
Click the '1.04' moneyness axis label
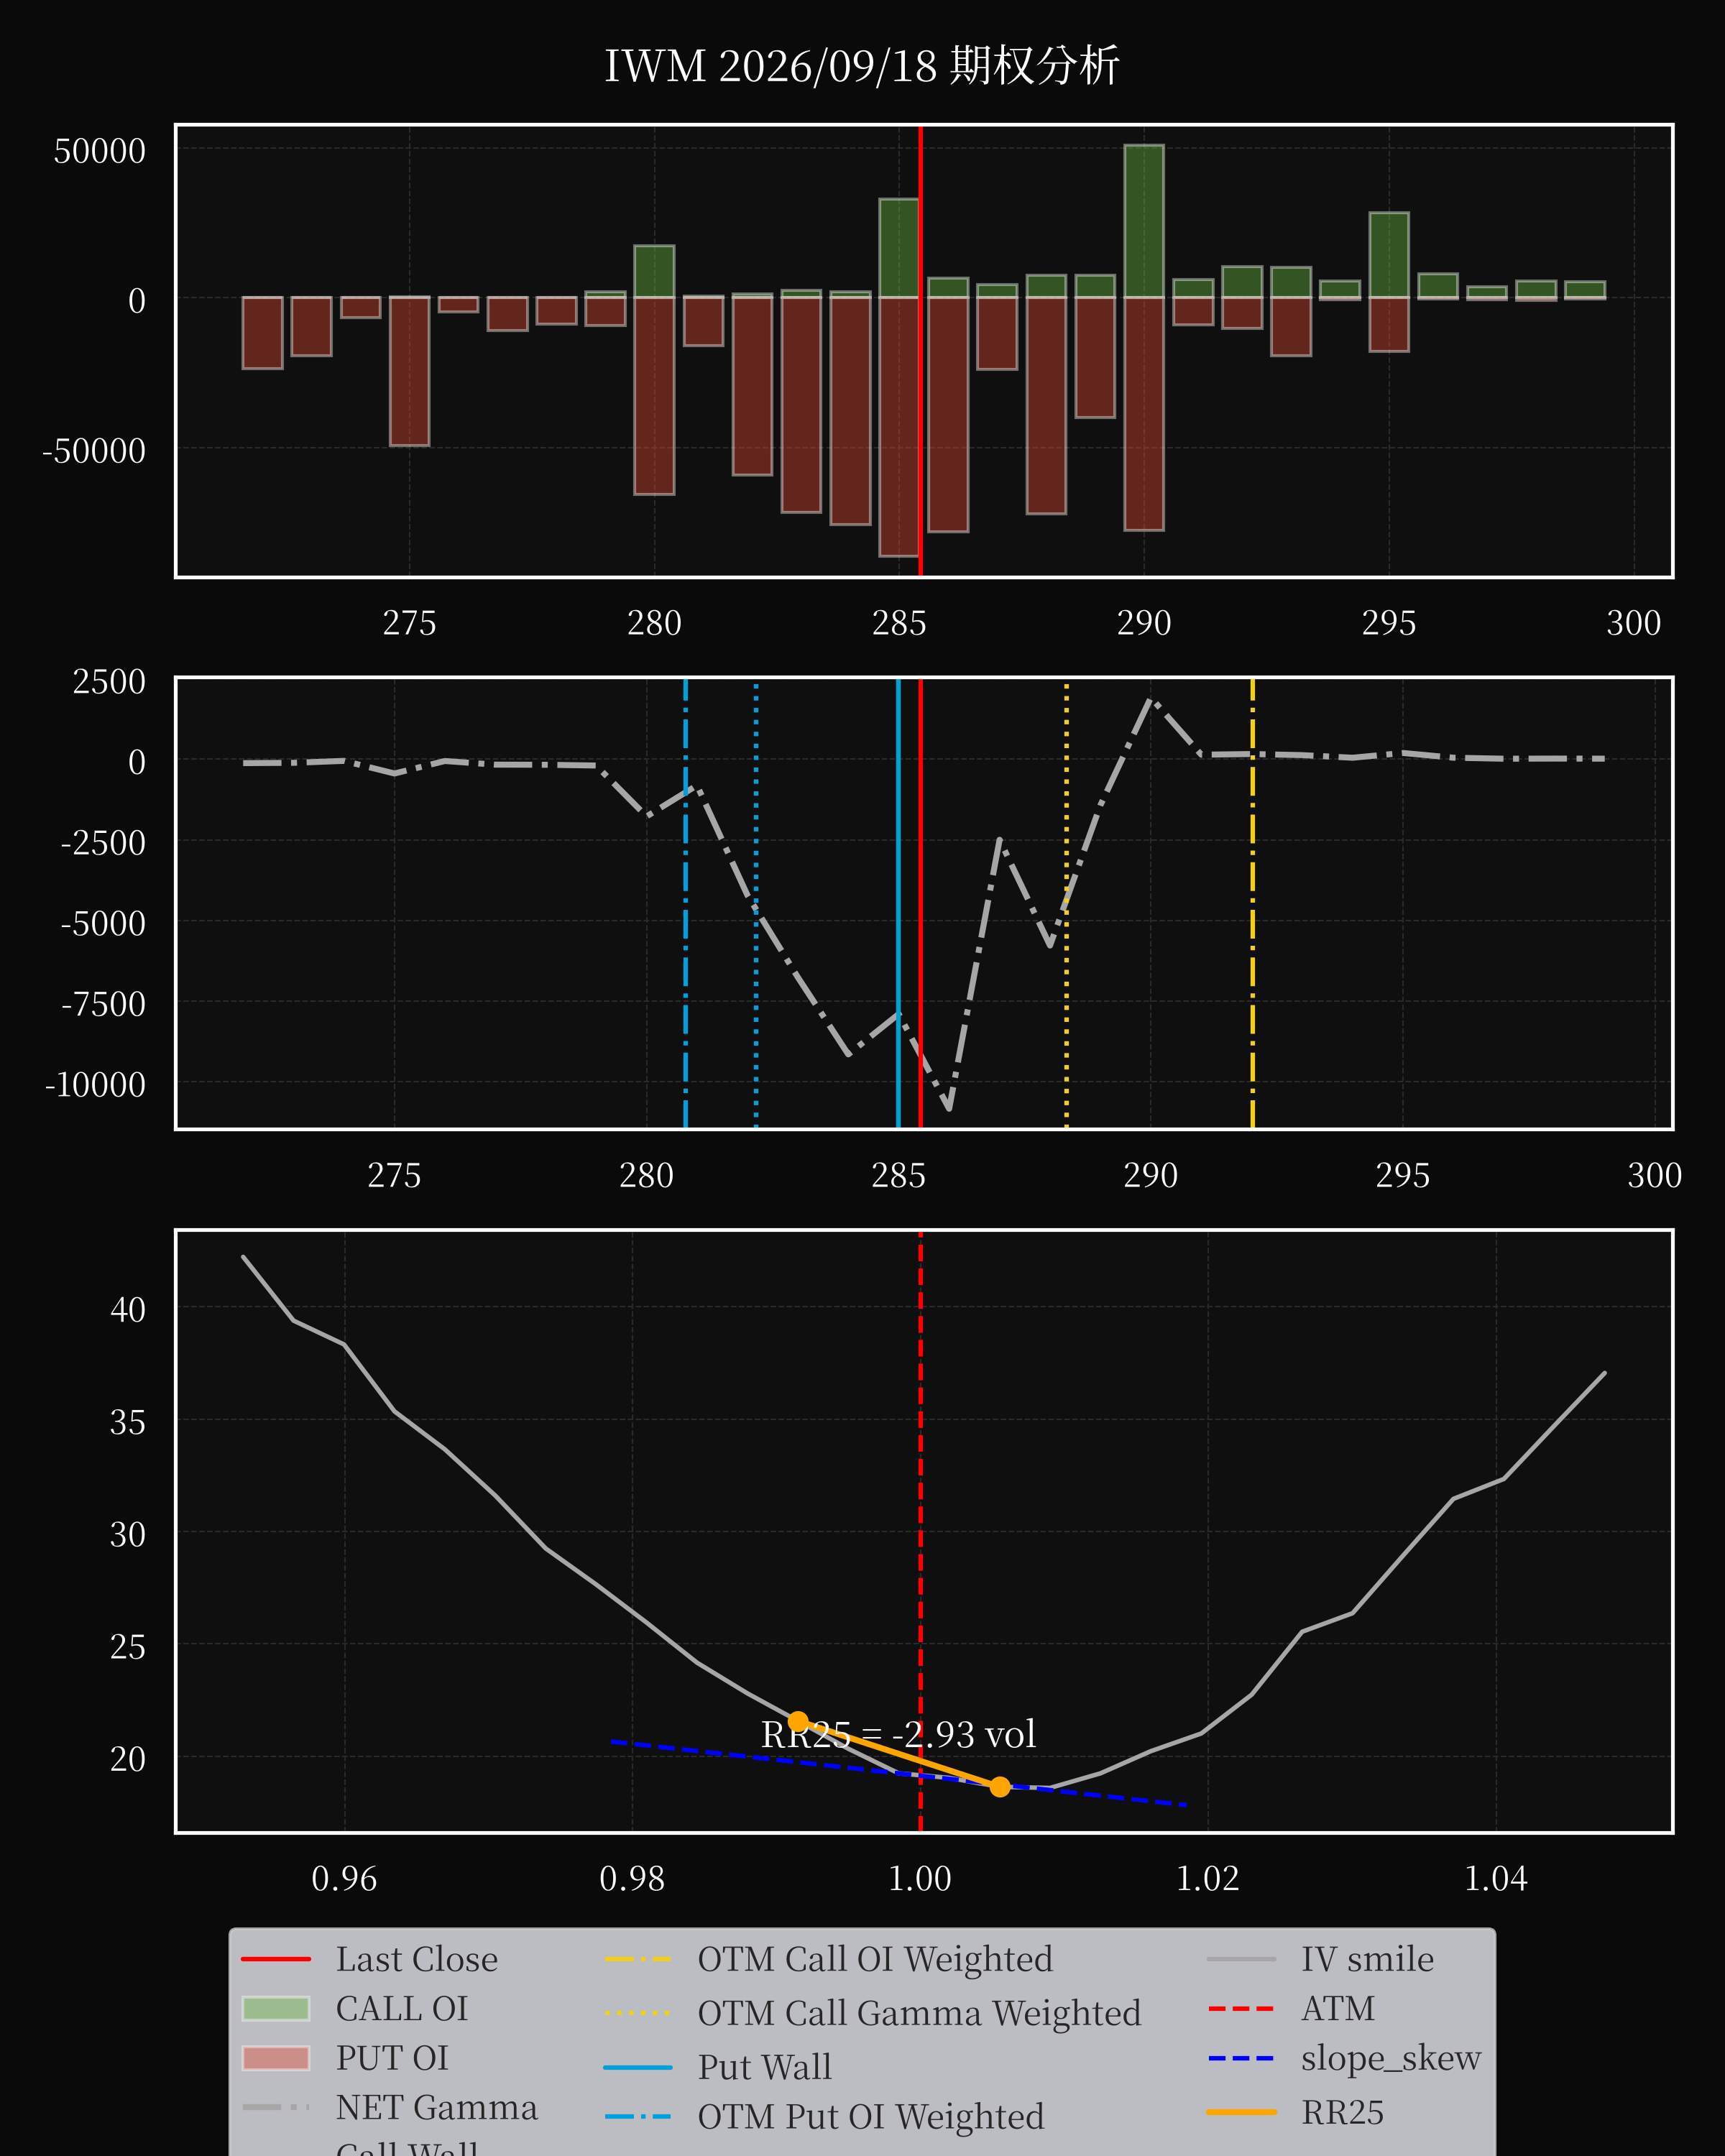coord(1496,1879)
